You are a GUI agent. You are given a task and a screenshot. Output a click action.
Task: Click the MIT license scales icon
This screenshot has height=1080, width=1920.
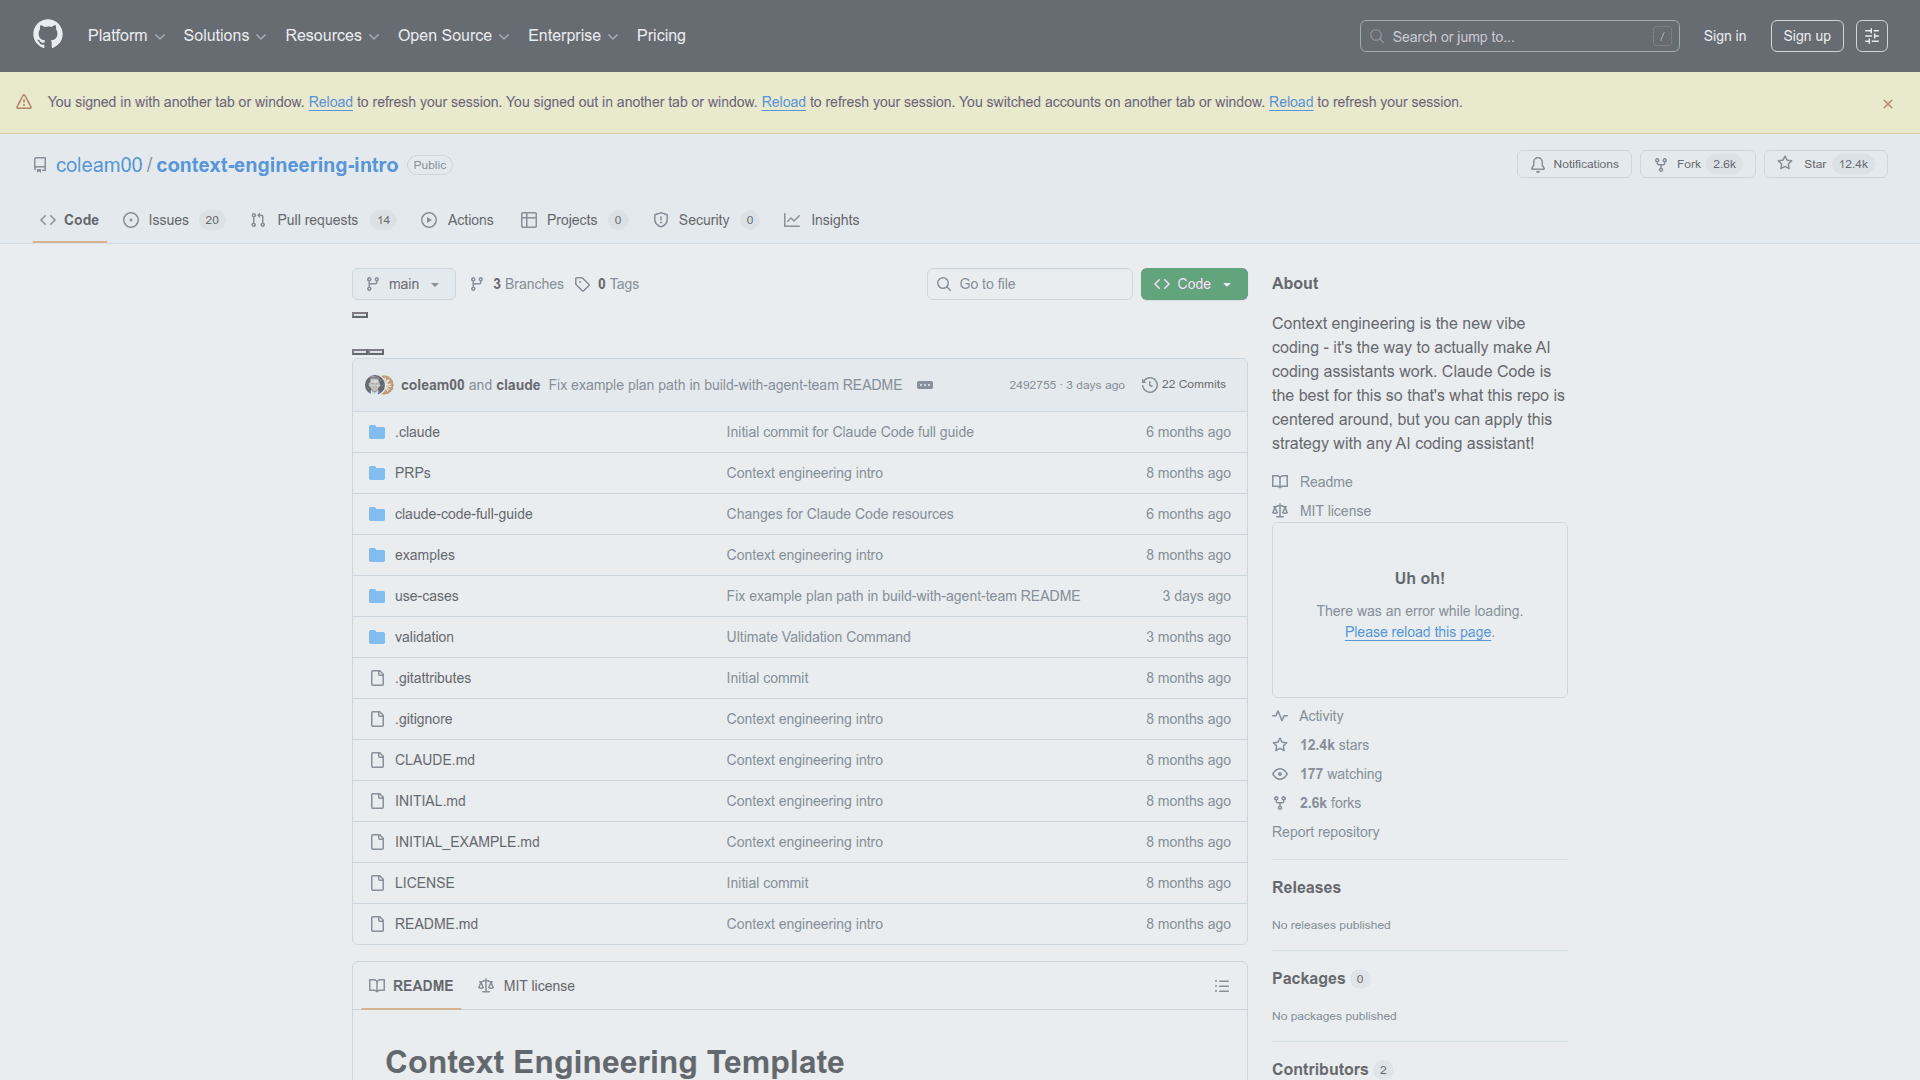coord(1280,510)
